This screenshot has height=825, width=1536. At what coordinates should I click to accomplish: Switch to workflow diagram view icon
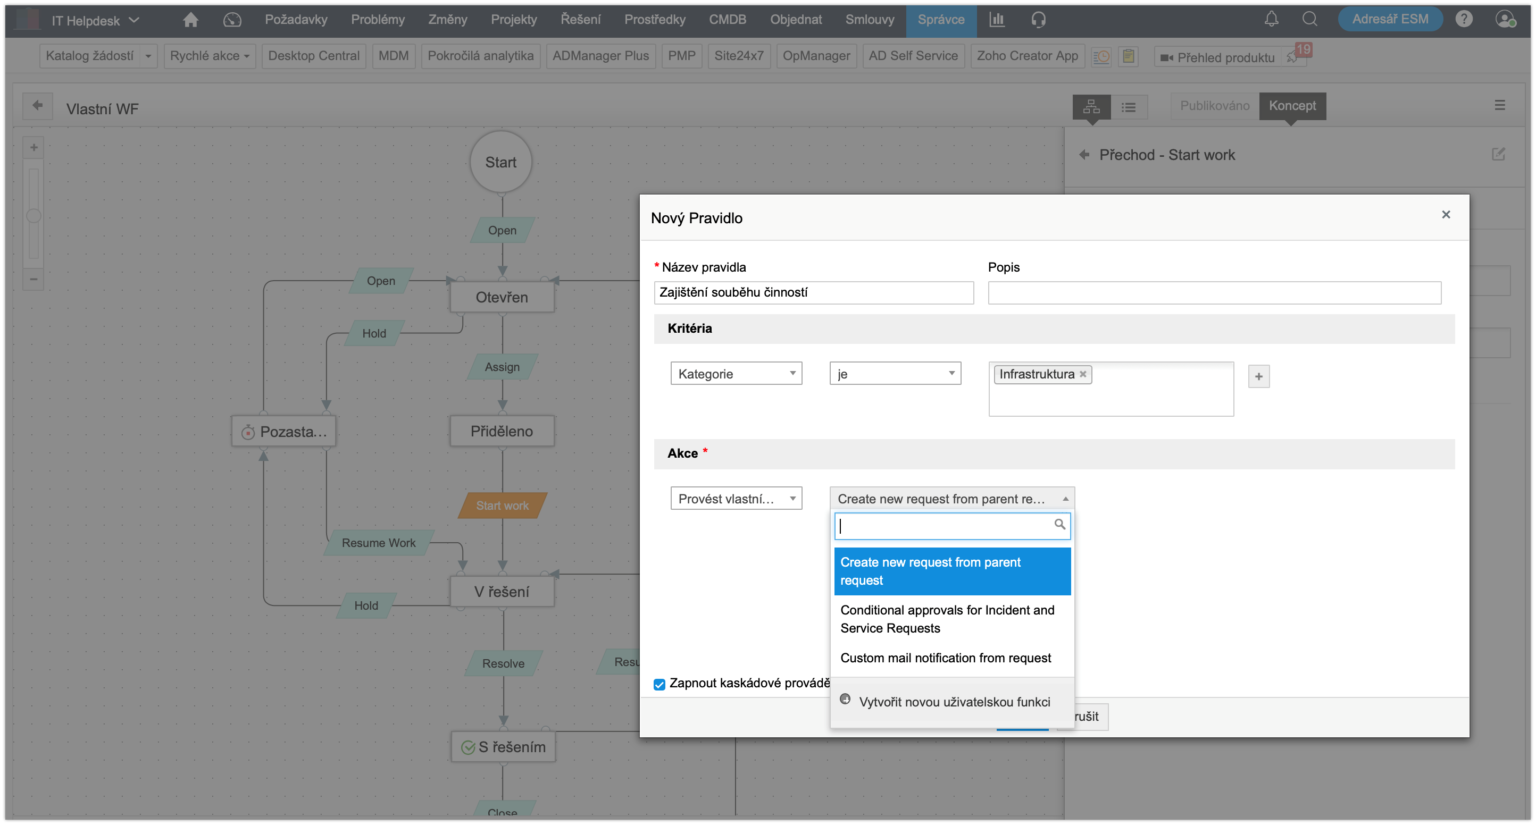click(x=1091, y=106)
